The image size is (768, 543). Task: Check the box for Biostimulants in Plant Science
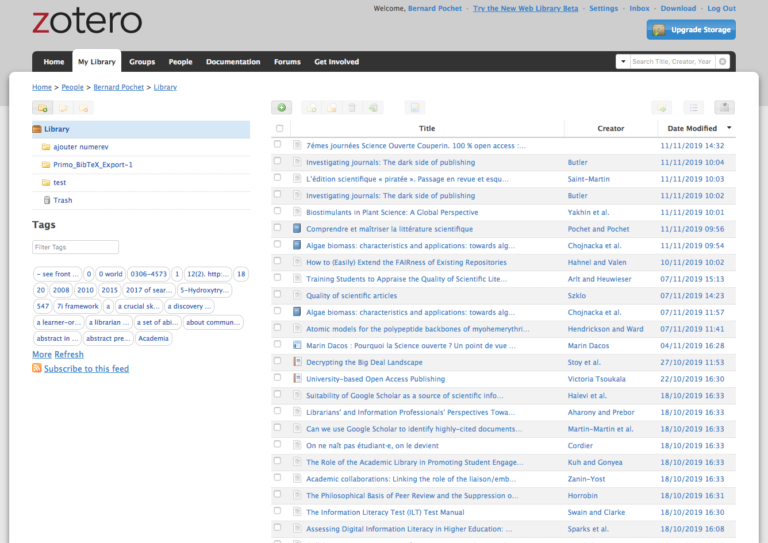coord(278,211)
